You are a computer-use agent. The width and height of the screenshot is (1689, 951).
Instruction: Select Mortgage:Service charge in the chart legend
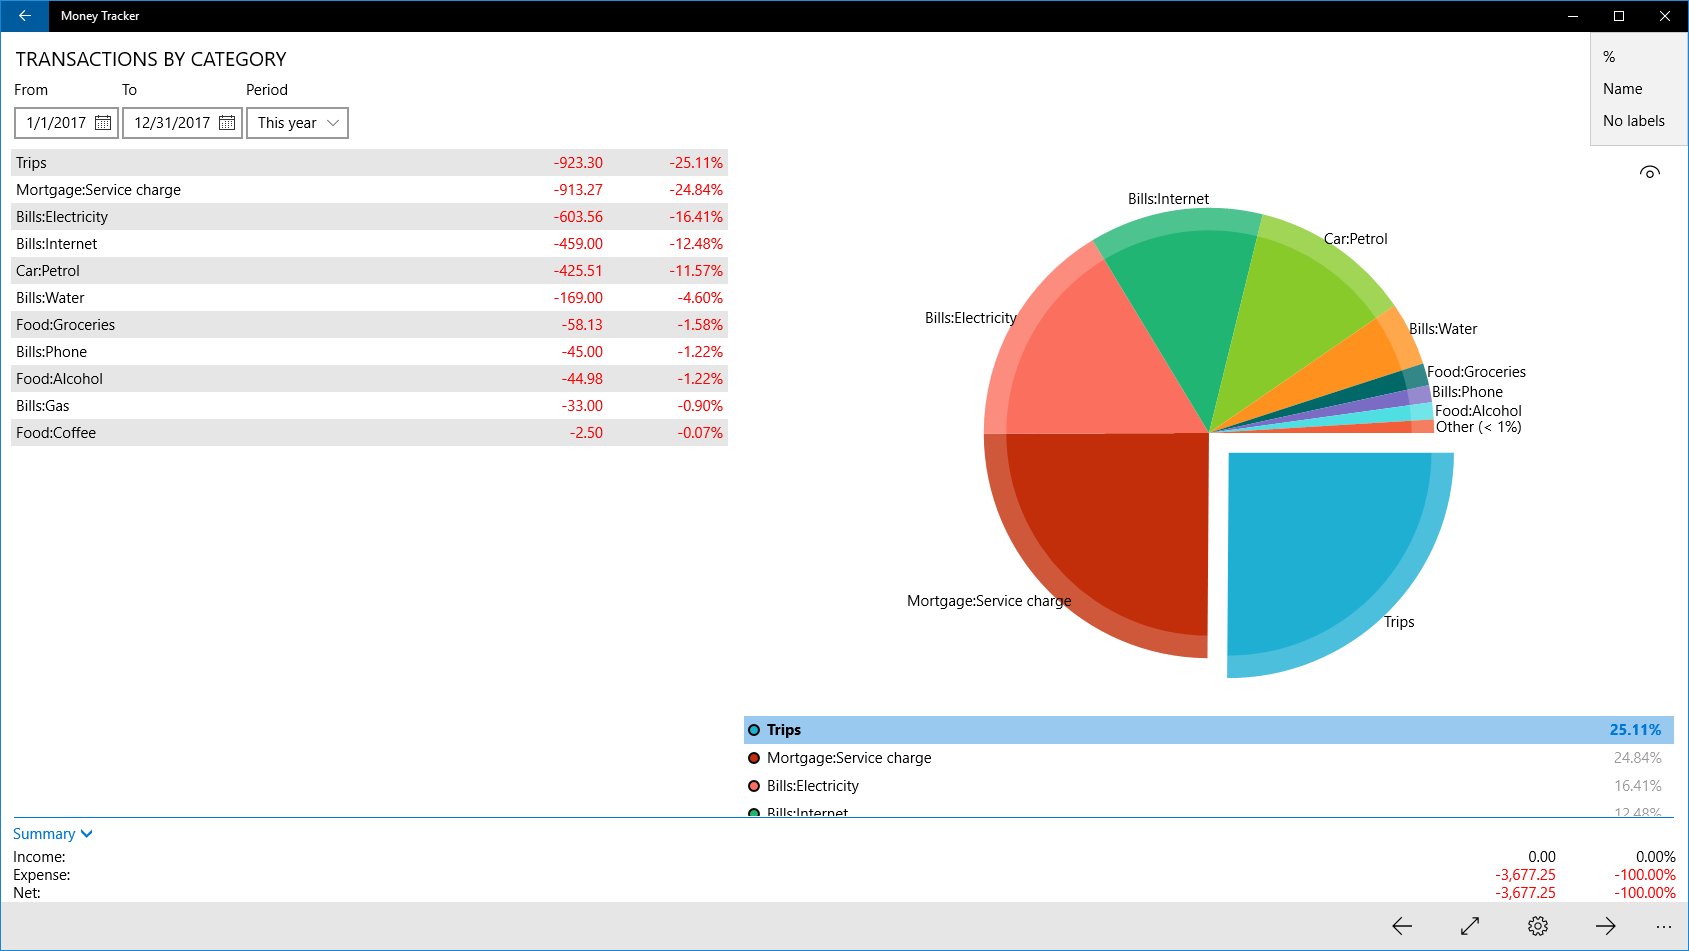[1209, 758]
